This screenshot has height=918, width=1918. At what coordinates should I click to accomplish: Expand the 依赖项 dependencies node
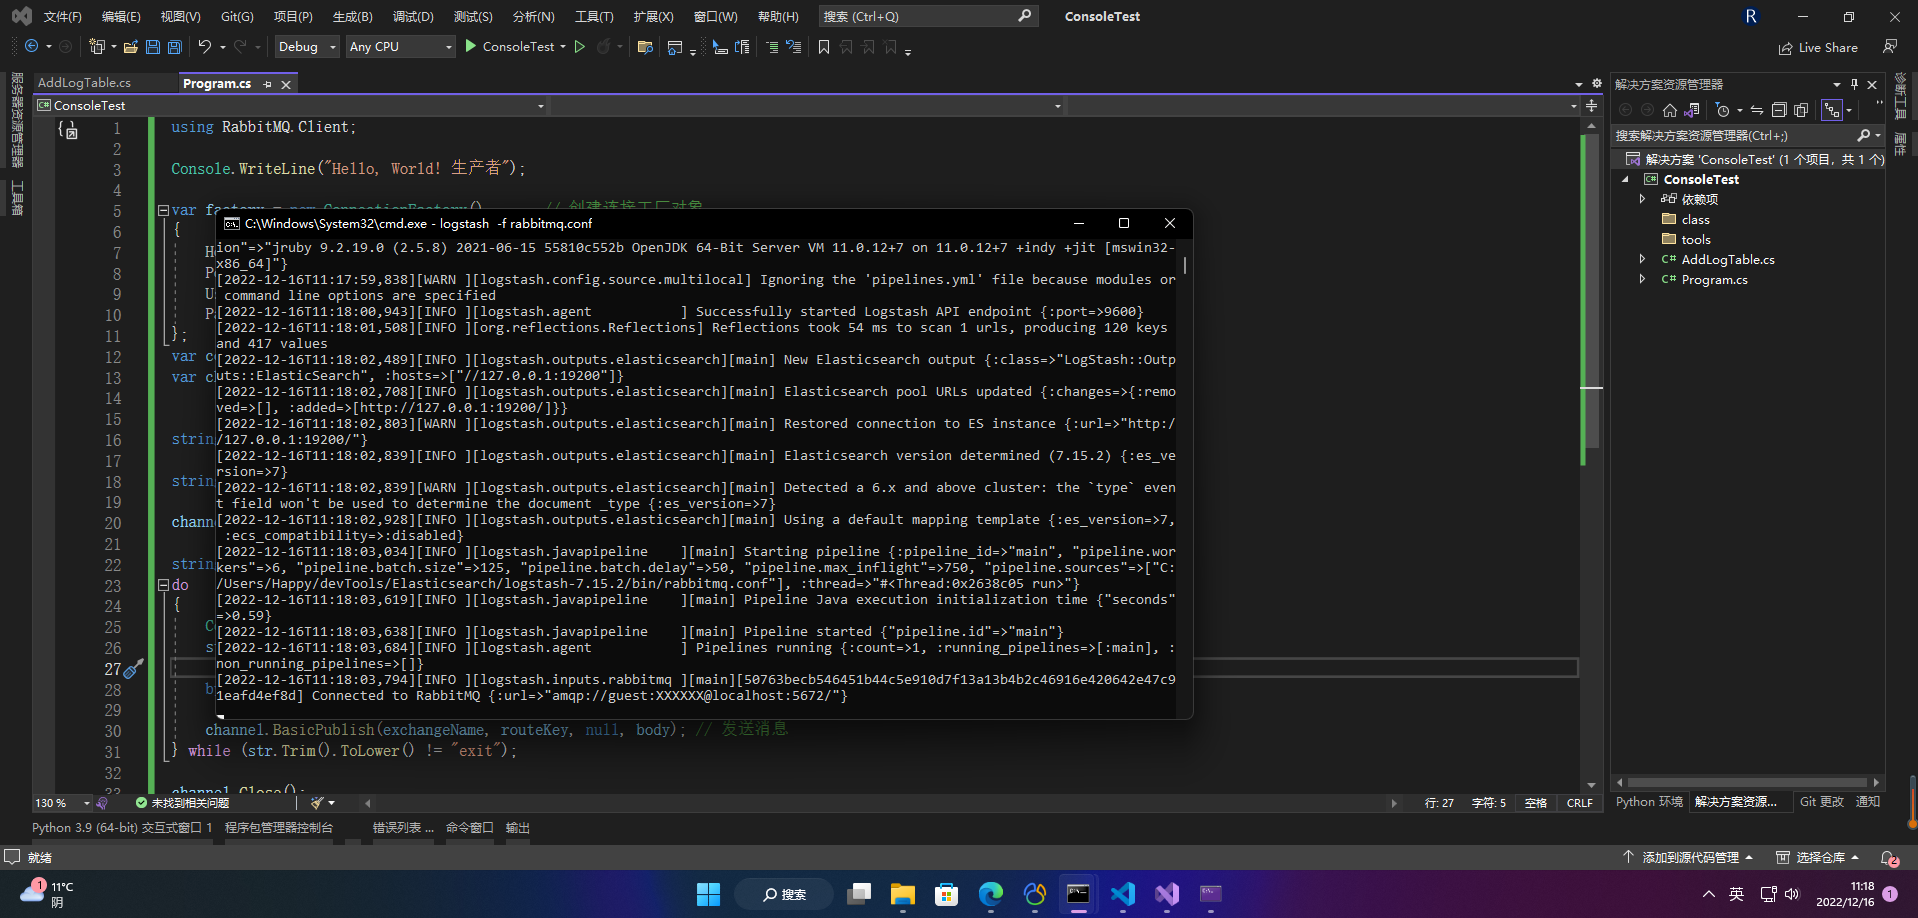coord(1642,199)
